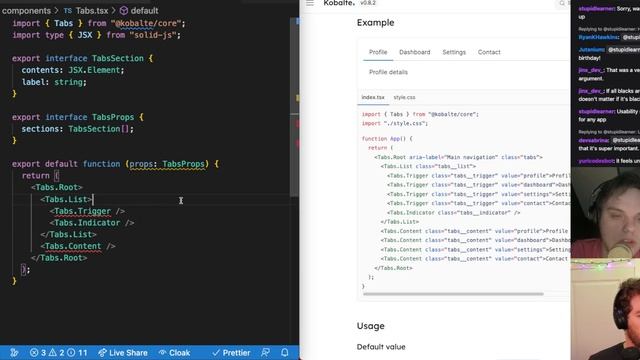Click the 'contents: JSX.Element' line
The image size is (640, 360).
click(x=73, y=70)
